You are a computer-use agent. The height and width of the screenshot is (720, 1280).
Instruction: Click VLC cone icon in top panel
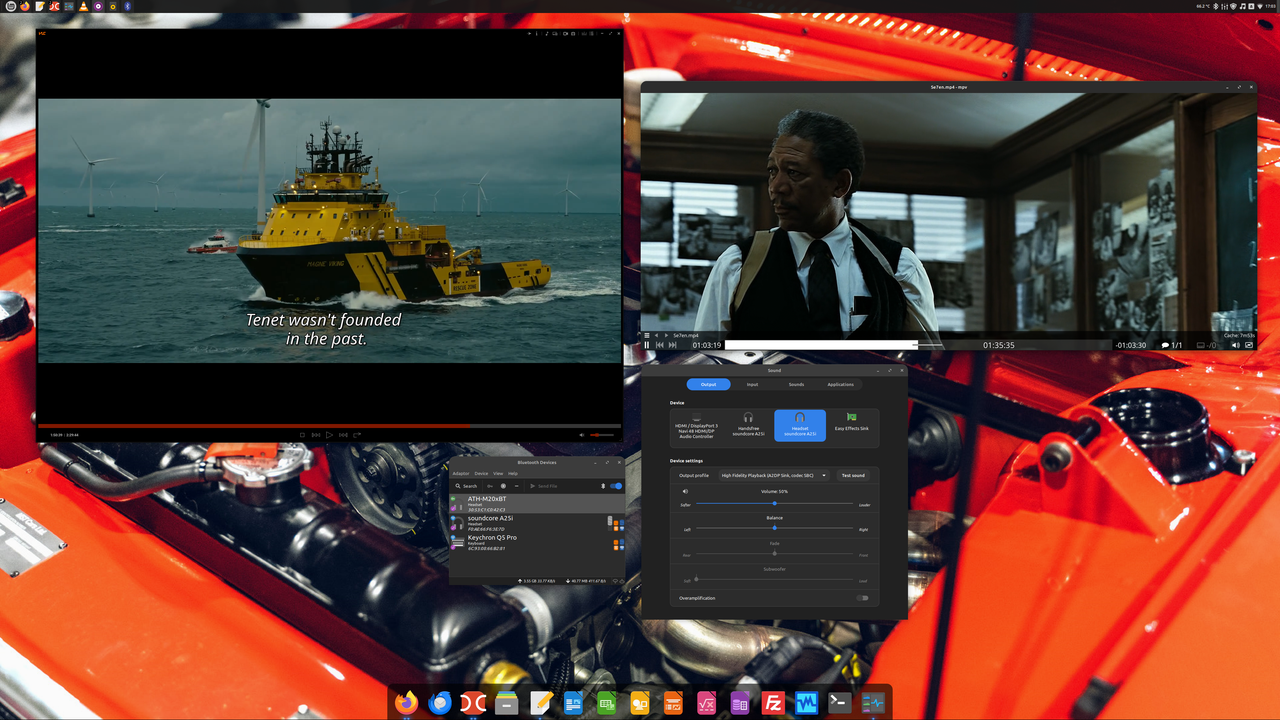(84, 6)
